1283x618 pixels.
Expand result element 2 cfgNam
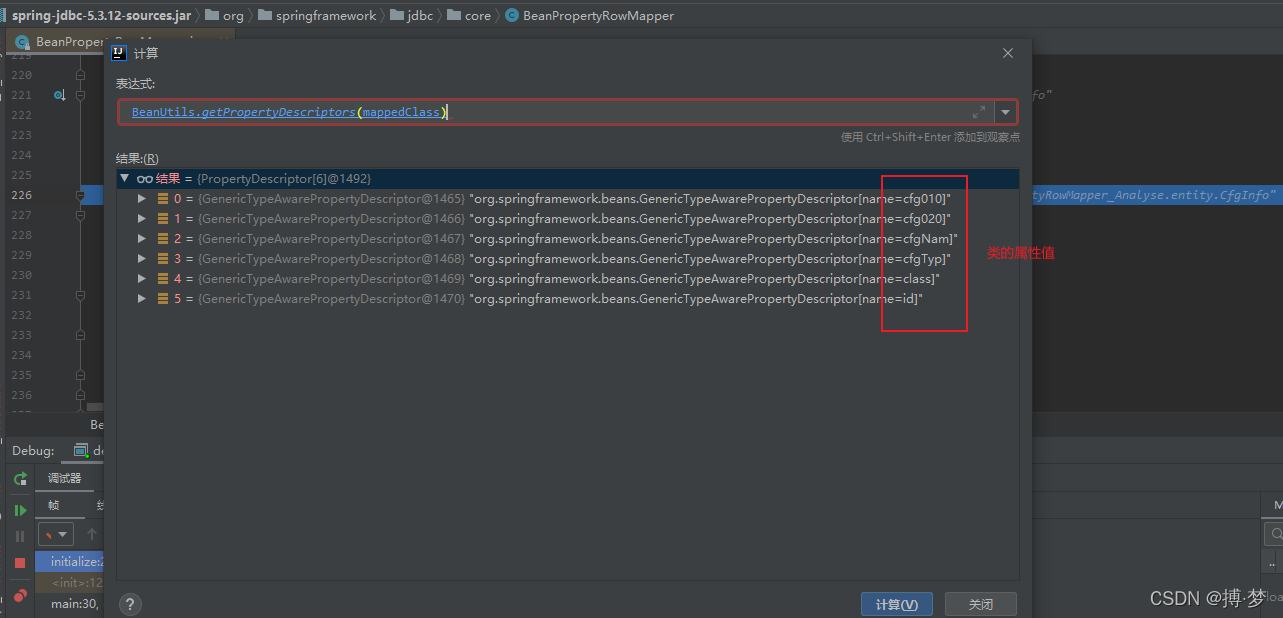(x=142, y=239)
